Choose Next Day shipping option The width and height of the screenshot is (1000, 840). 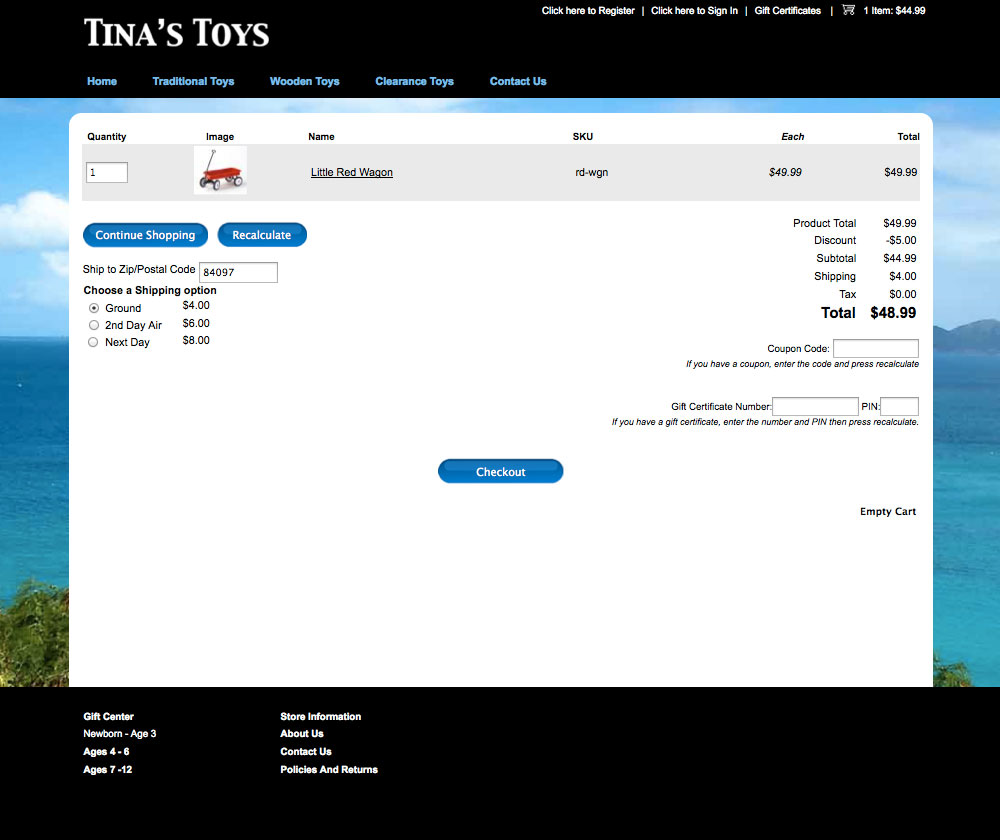click(x=94, y=342)
